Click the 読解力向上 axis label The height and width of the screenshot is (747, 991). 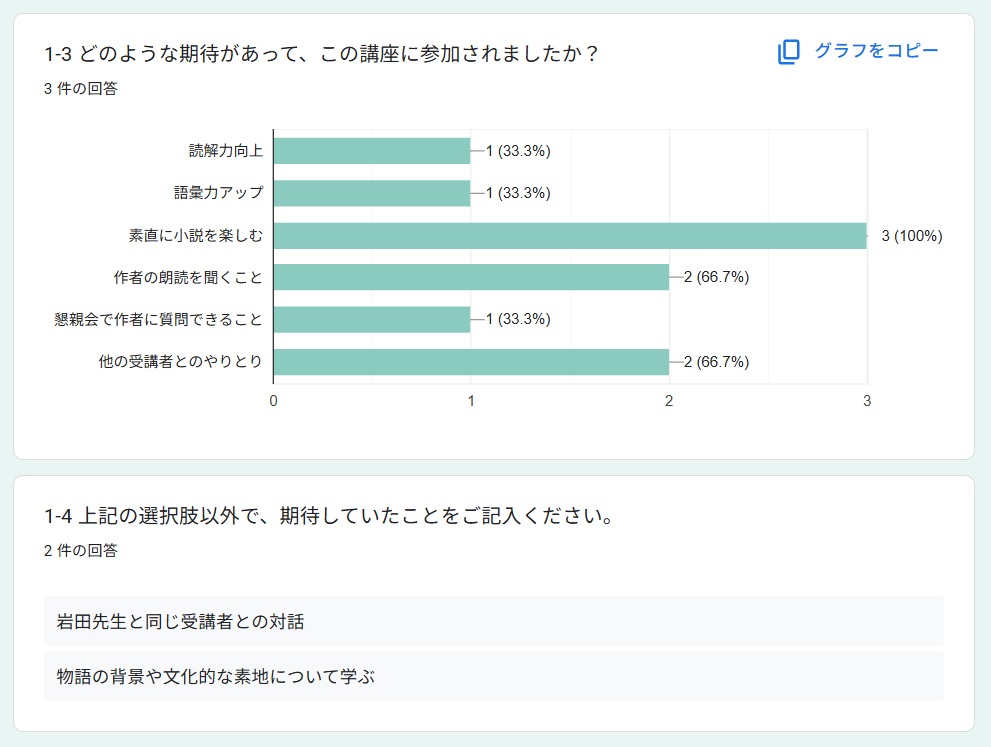point(225,151)
